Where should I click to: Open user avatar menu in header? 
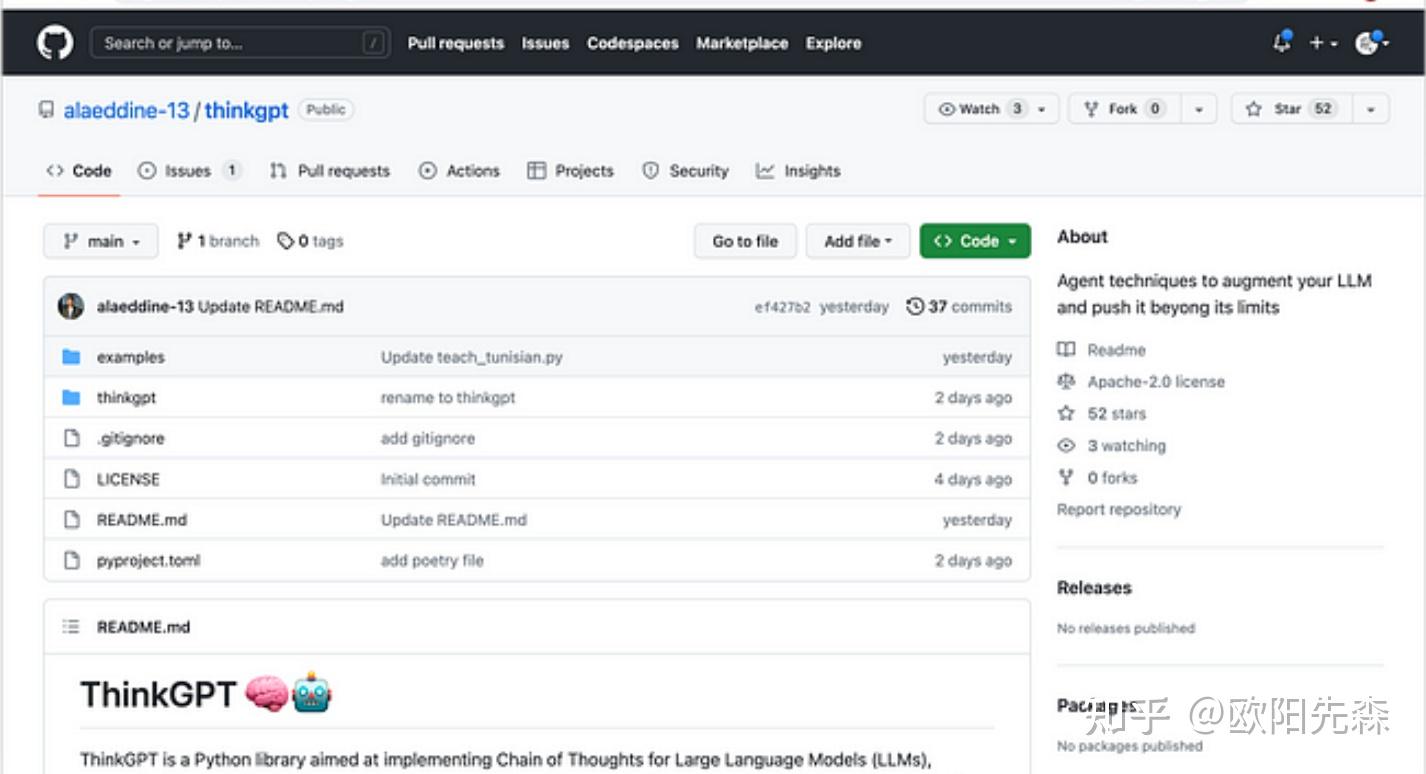(1371, 43)
